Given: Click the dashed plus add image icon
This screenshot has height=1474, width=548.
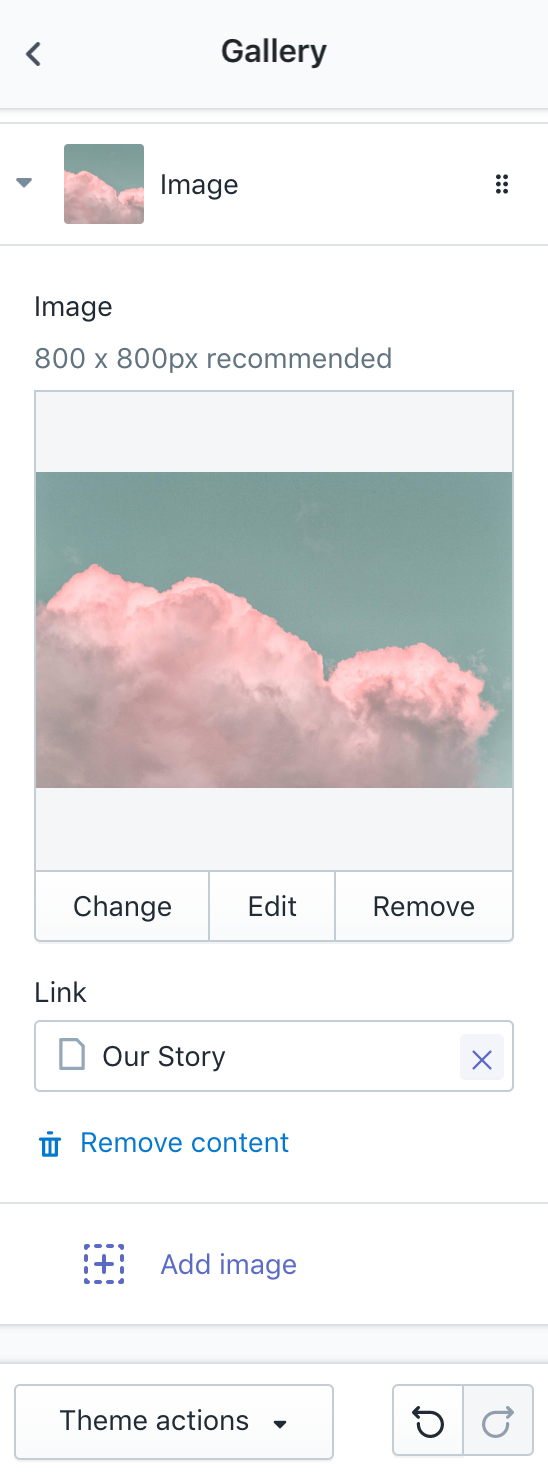Looking at the screenshot, I should coord(104,1264).
